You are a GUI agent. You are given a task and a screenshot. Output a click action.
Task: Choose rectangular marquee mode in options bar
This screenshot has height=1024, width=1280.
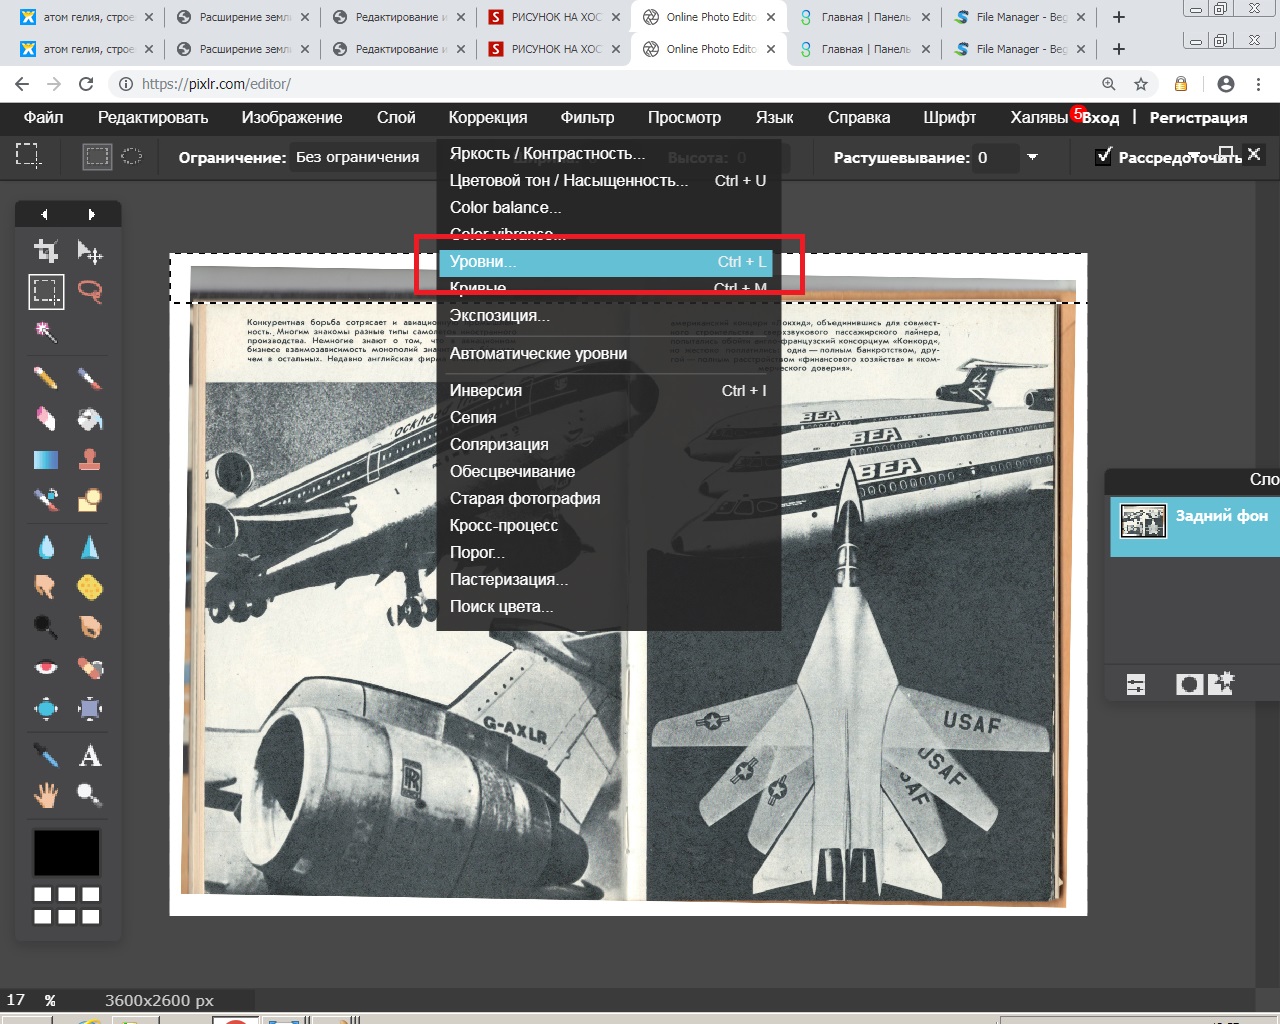pos(97,156)
